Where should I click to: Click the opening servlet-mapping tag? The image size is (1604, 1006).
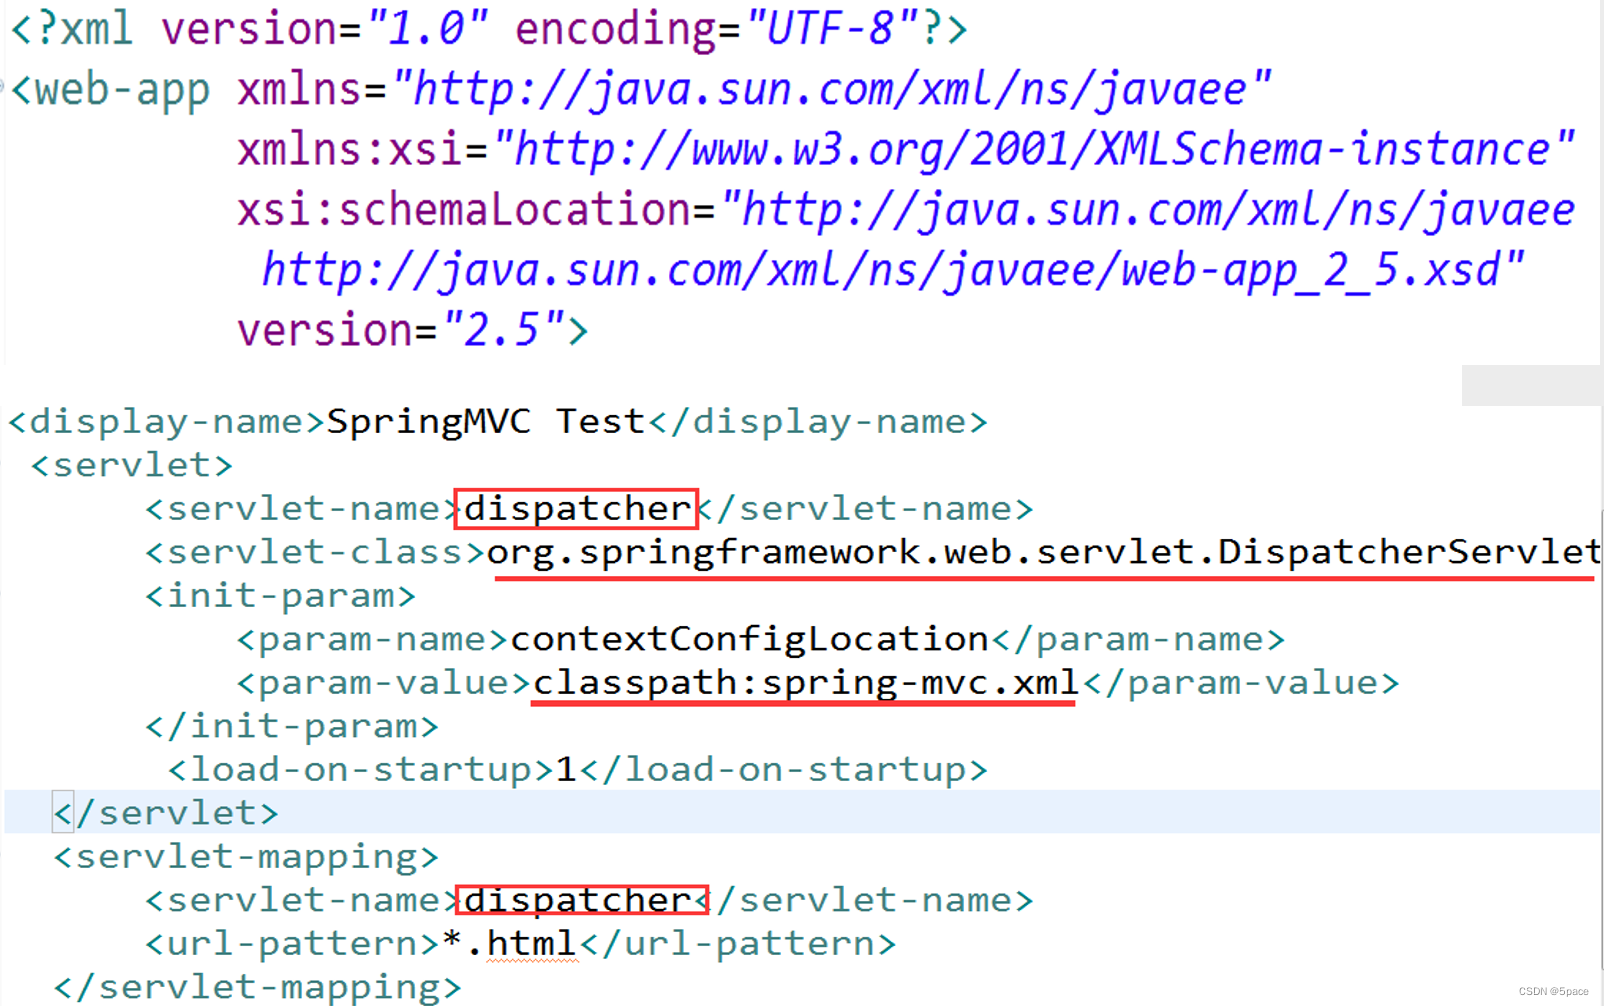coord(246,857)
